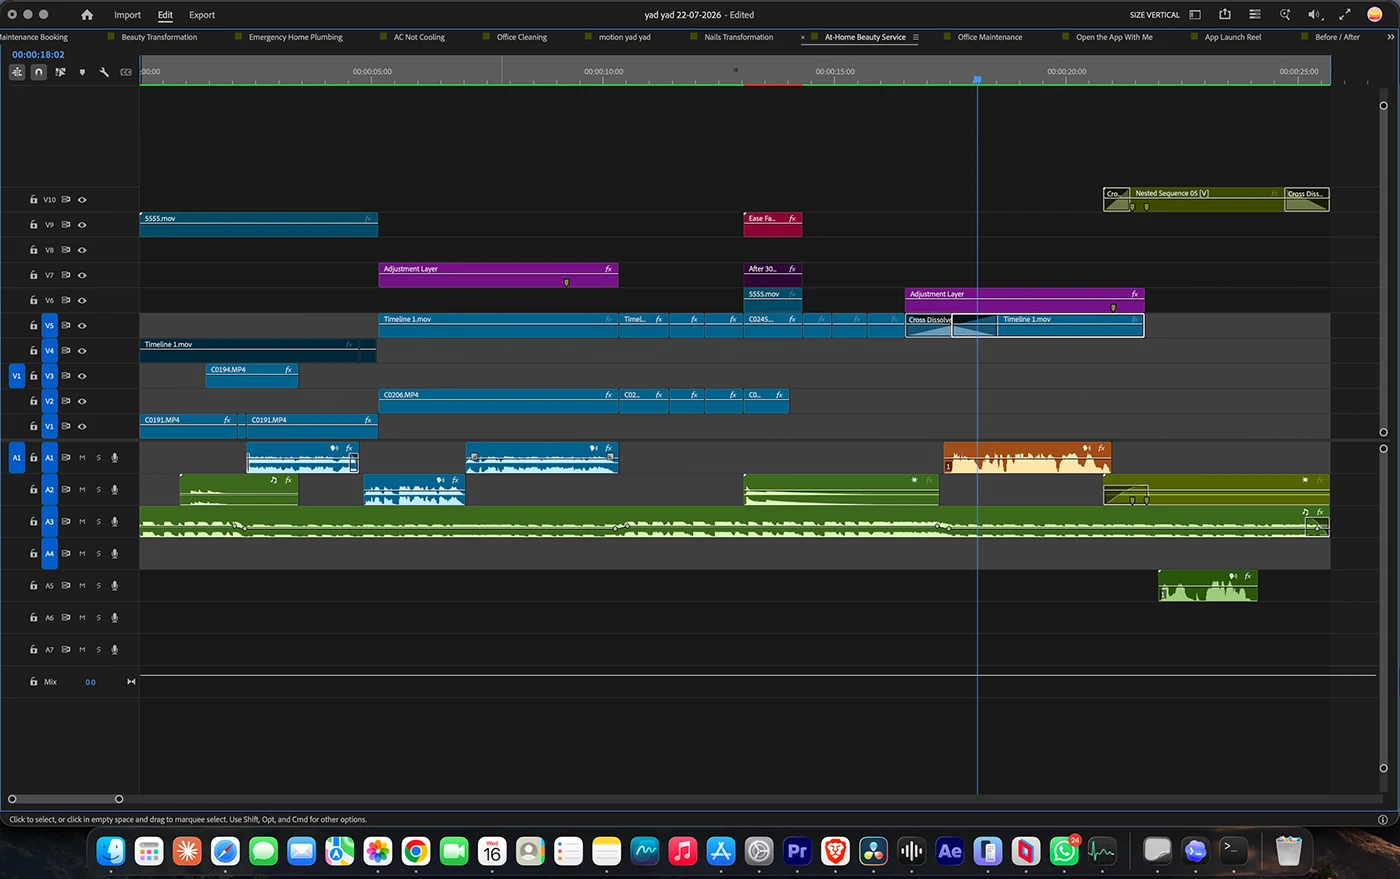The image size is (1400, 879).
Task: Click the Captions track options CC icon
Action: [126, 72]
